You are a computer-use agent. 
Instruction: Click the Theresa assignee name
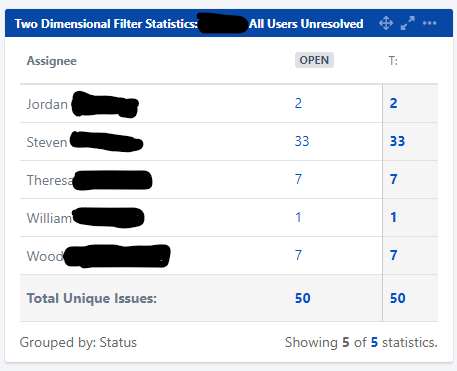[50, 180]
